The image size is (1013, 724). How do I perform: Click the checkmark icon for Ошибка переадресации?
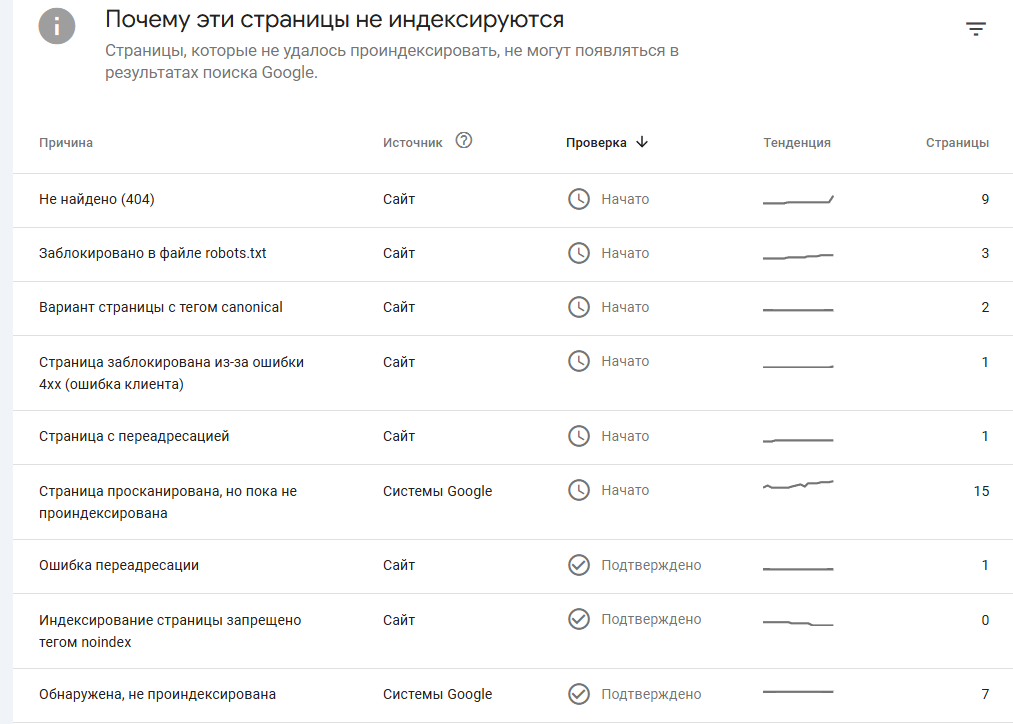click(x=578, y=565)
